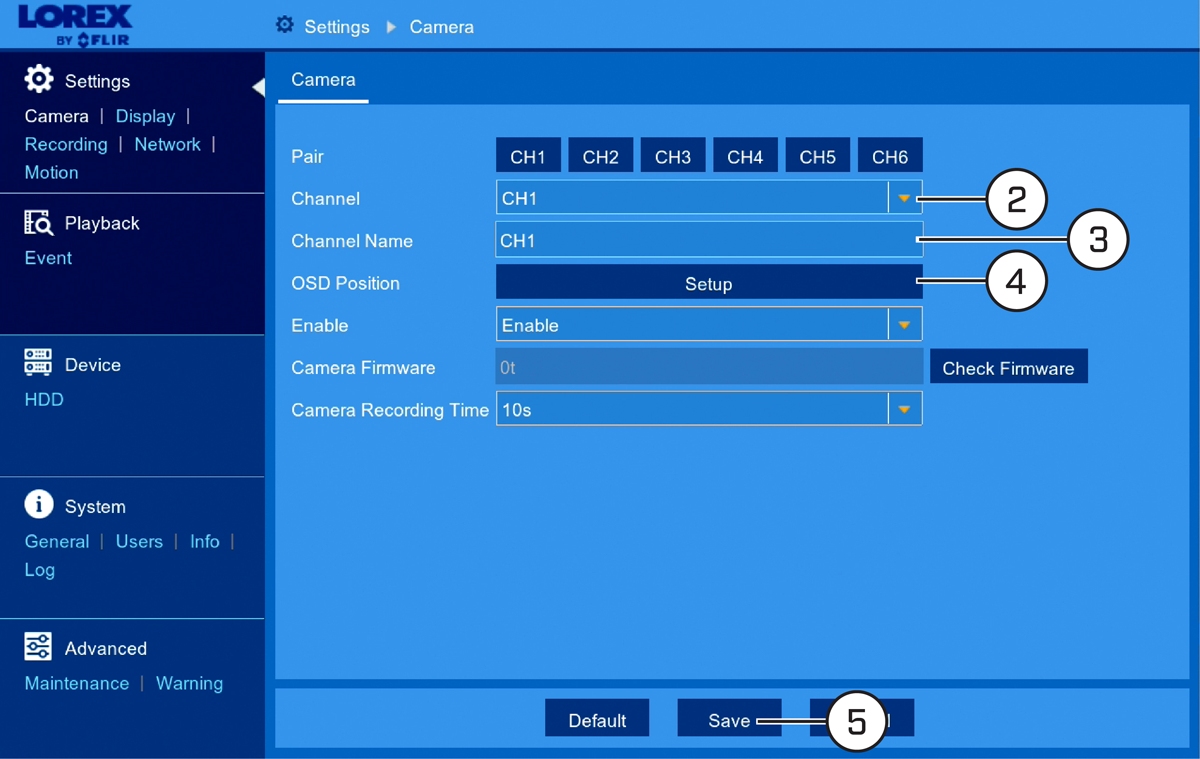Click the Settings gear icon in sidebar
Viewport: 1200px width, 759px height.
pos(39,80)
